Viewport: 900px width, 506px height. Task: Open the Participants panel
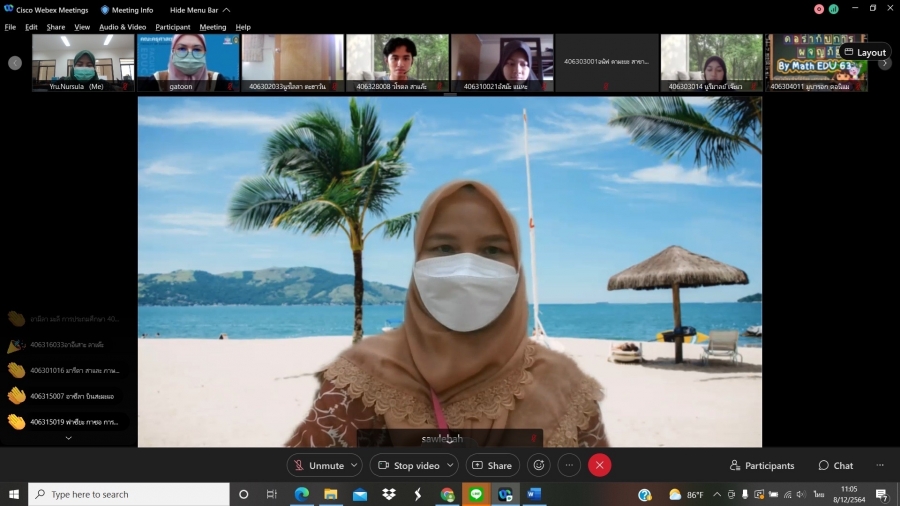(x=762, y=465)
